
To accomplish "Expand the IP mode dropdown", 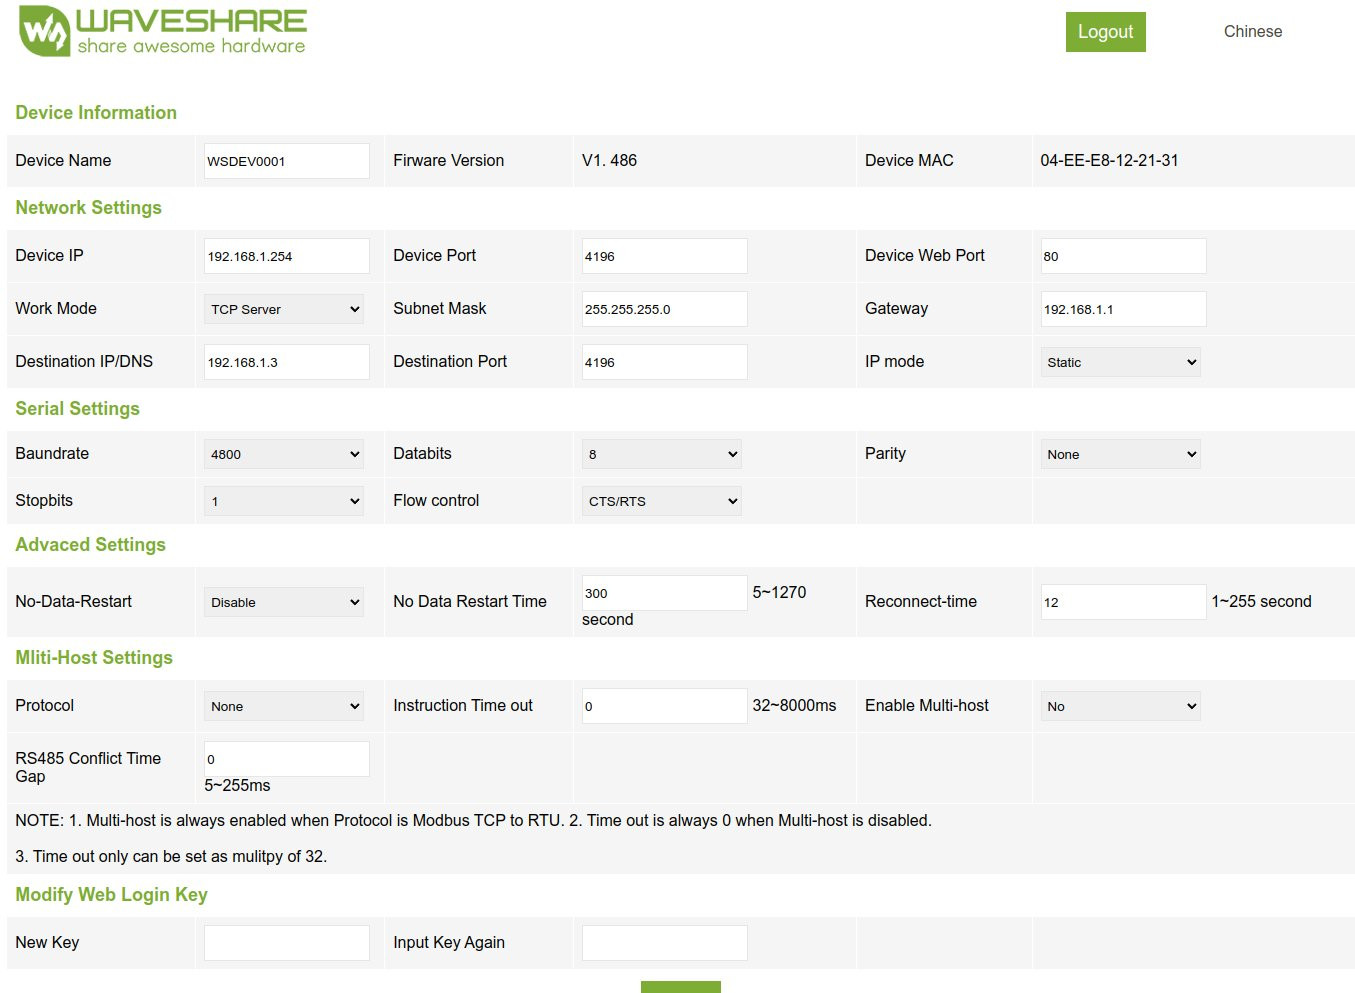I will tap(1120, 362).
